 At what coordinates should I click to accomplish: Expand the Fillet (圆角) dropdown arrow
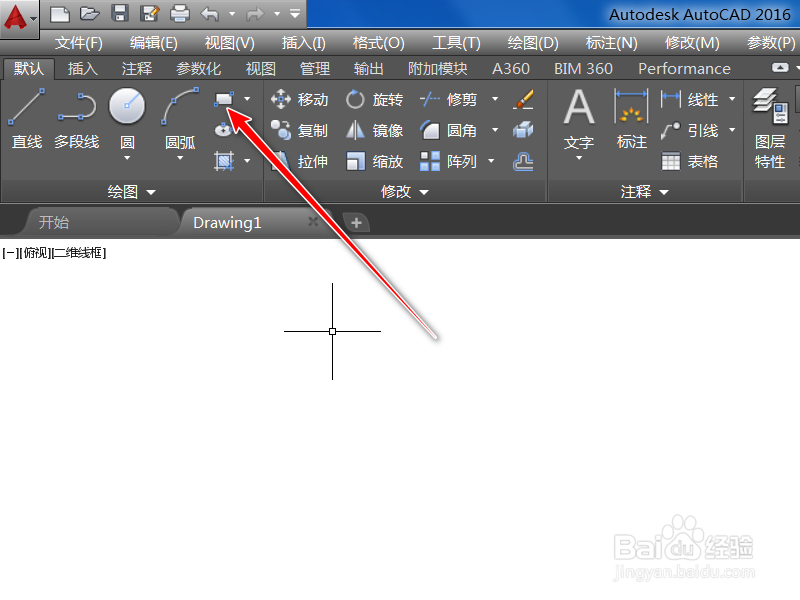495,130
